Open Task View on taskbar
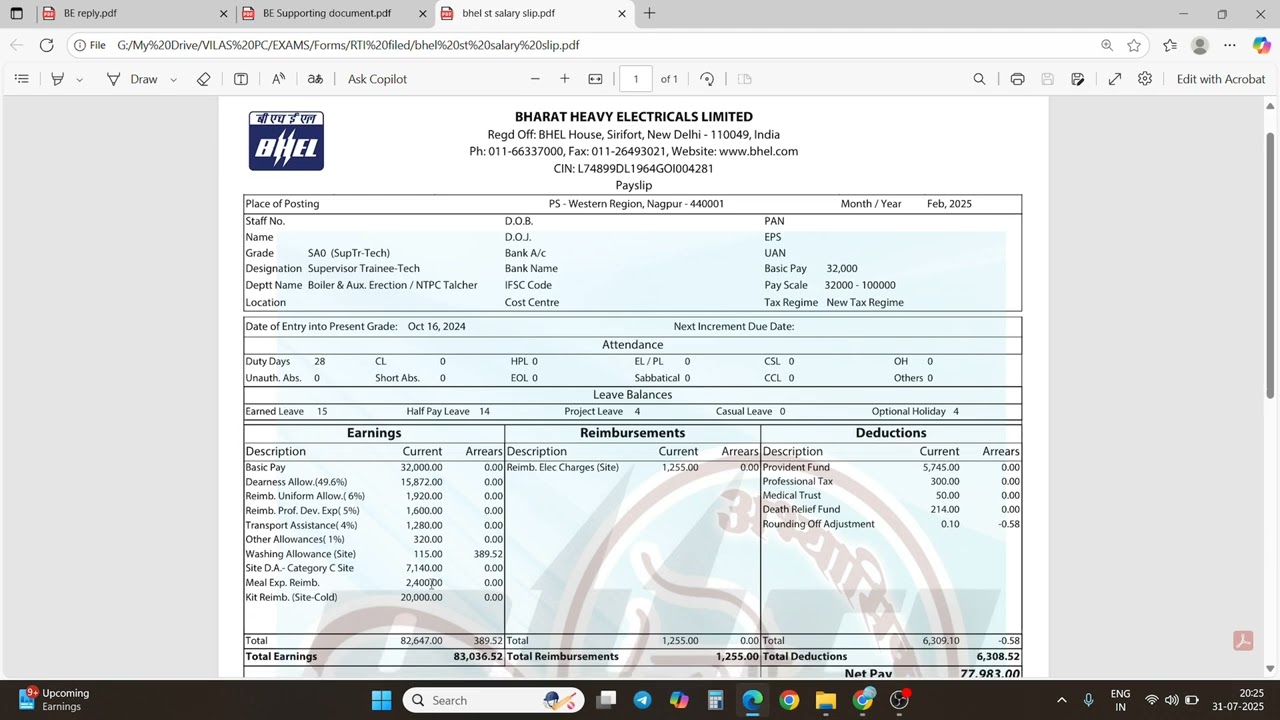This screenshot has width=1280, height=720. (606, 700)
